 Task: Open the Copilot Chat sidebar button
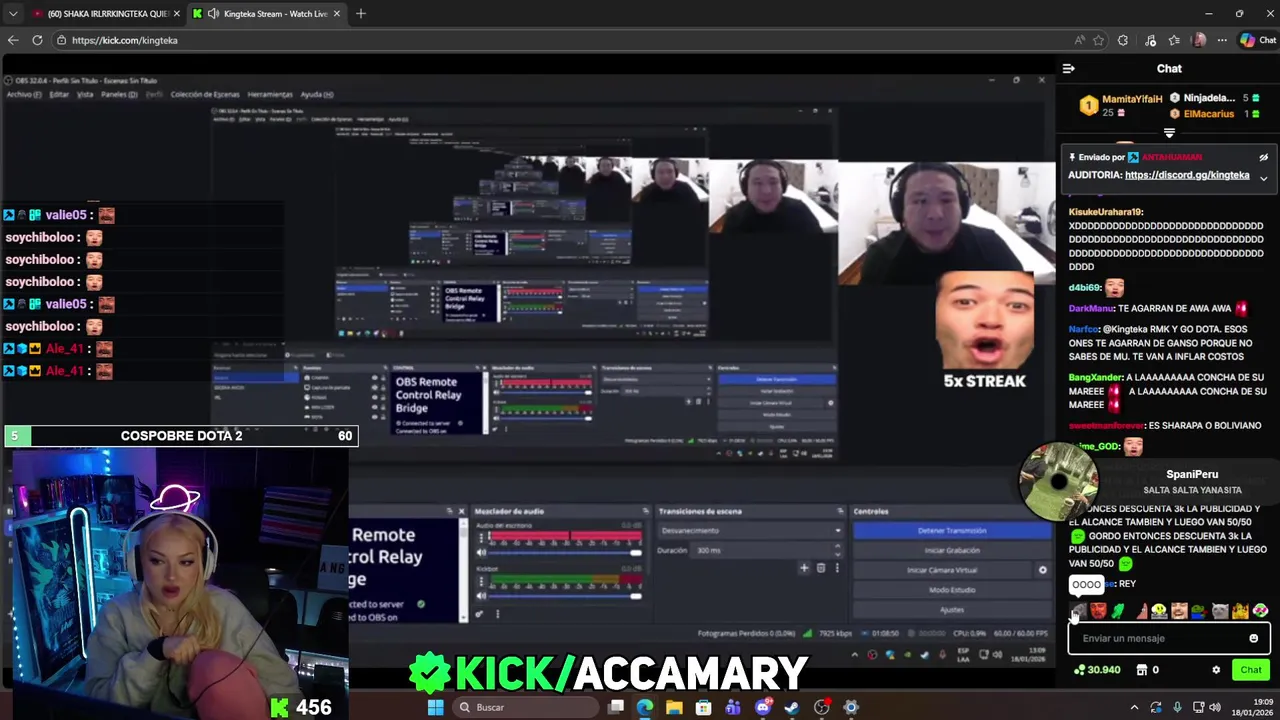pos(1258,40)
